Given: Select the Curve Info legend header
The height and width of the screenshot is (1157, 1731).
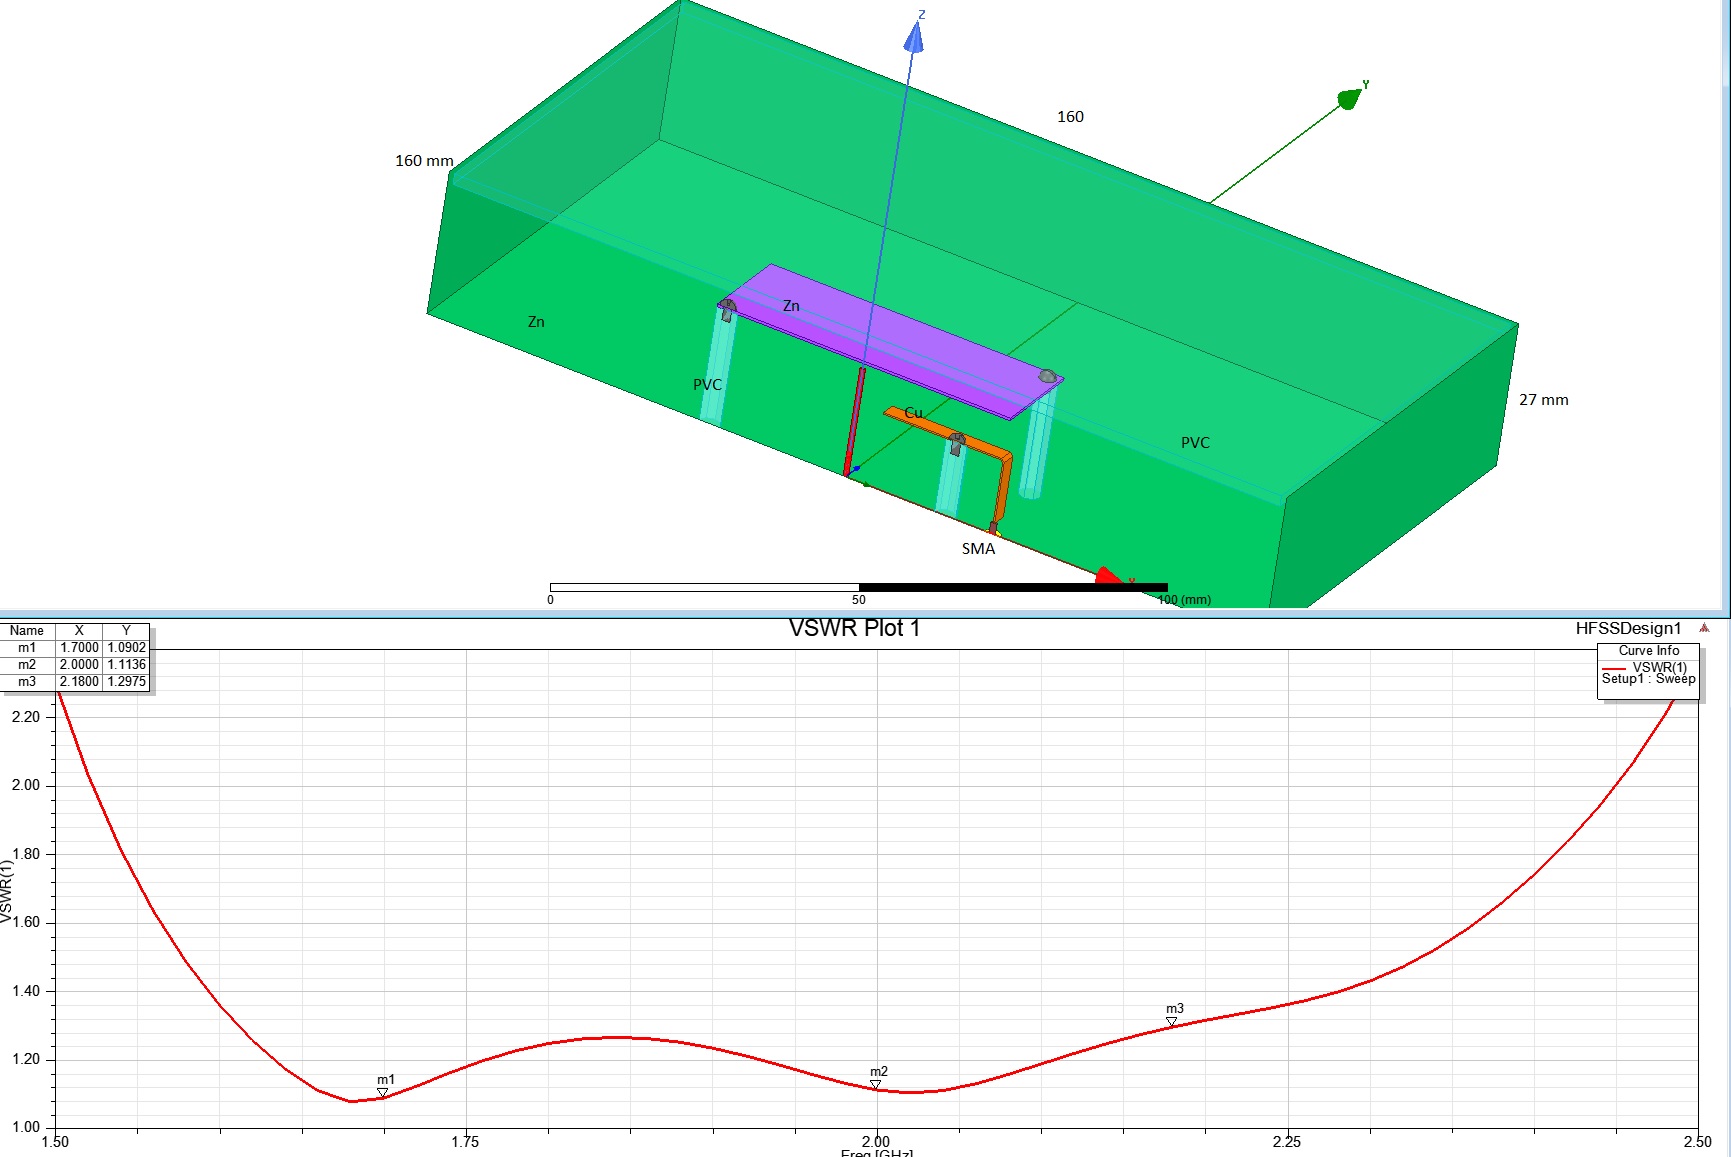Looking at the screenshot, I should (1648, 650).
